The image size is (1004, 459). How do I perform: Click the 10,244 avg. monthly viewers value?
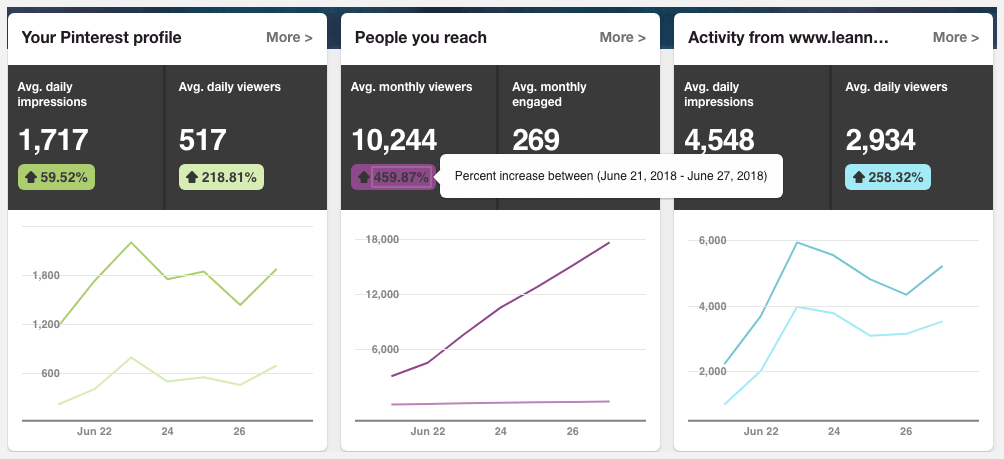[394, 140]
